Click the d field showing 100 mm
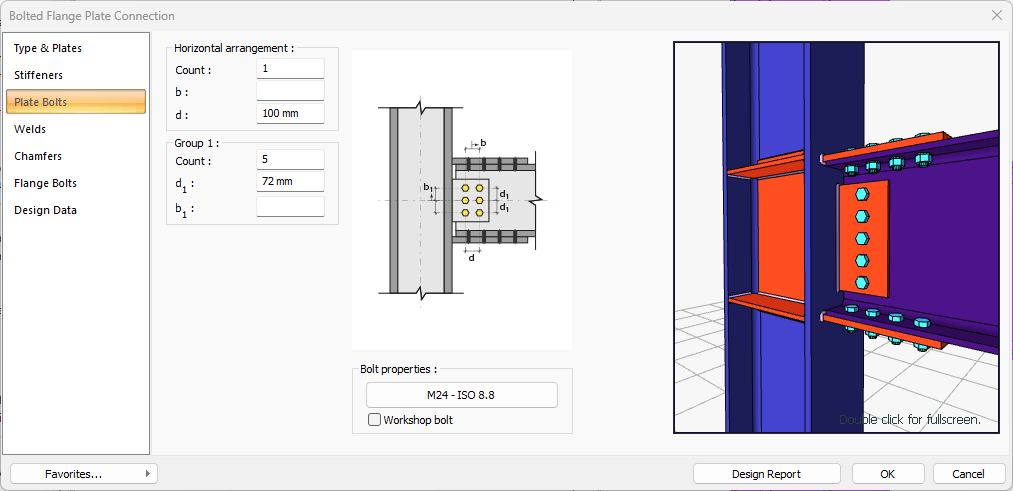 pos(290,114)
